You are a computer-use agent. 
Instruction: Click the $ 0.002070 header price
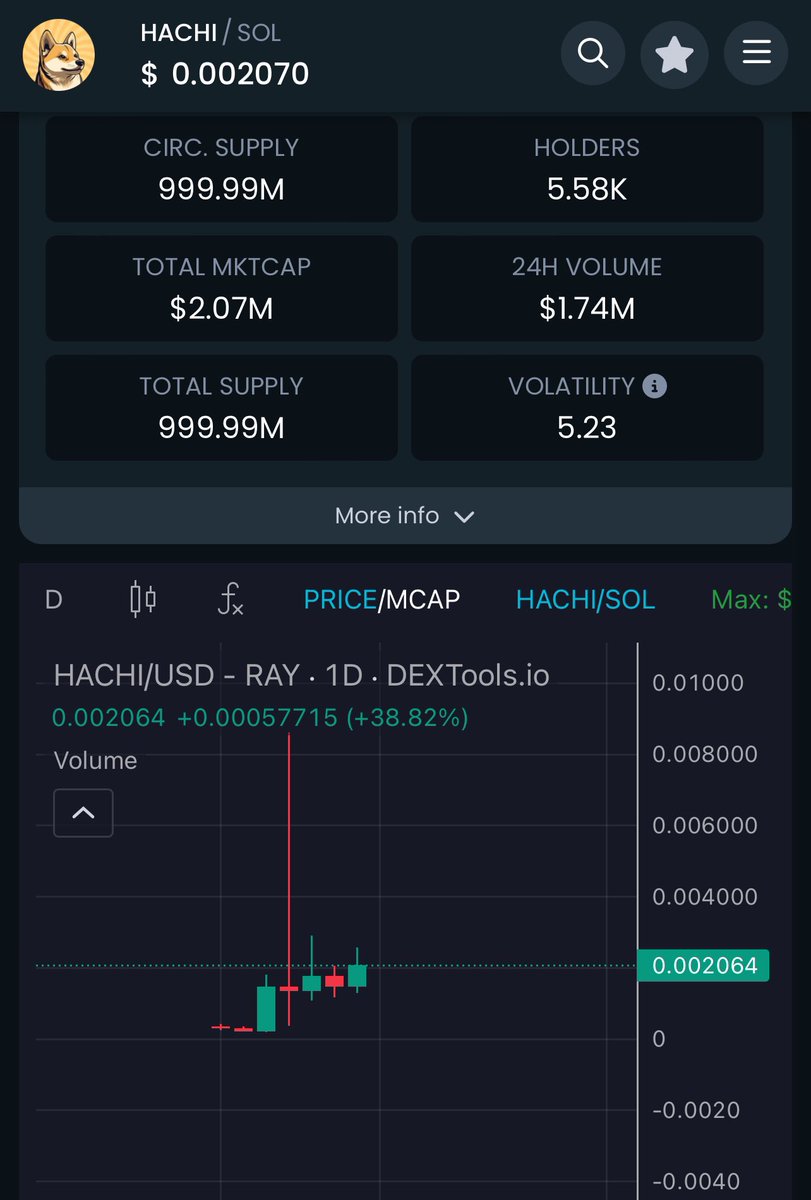pyautogui.click(x=225, y=74)
